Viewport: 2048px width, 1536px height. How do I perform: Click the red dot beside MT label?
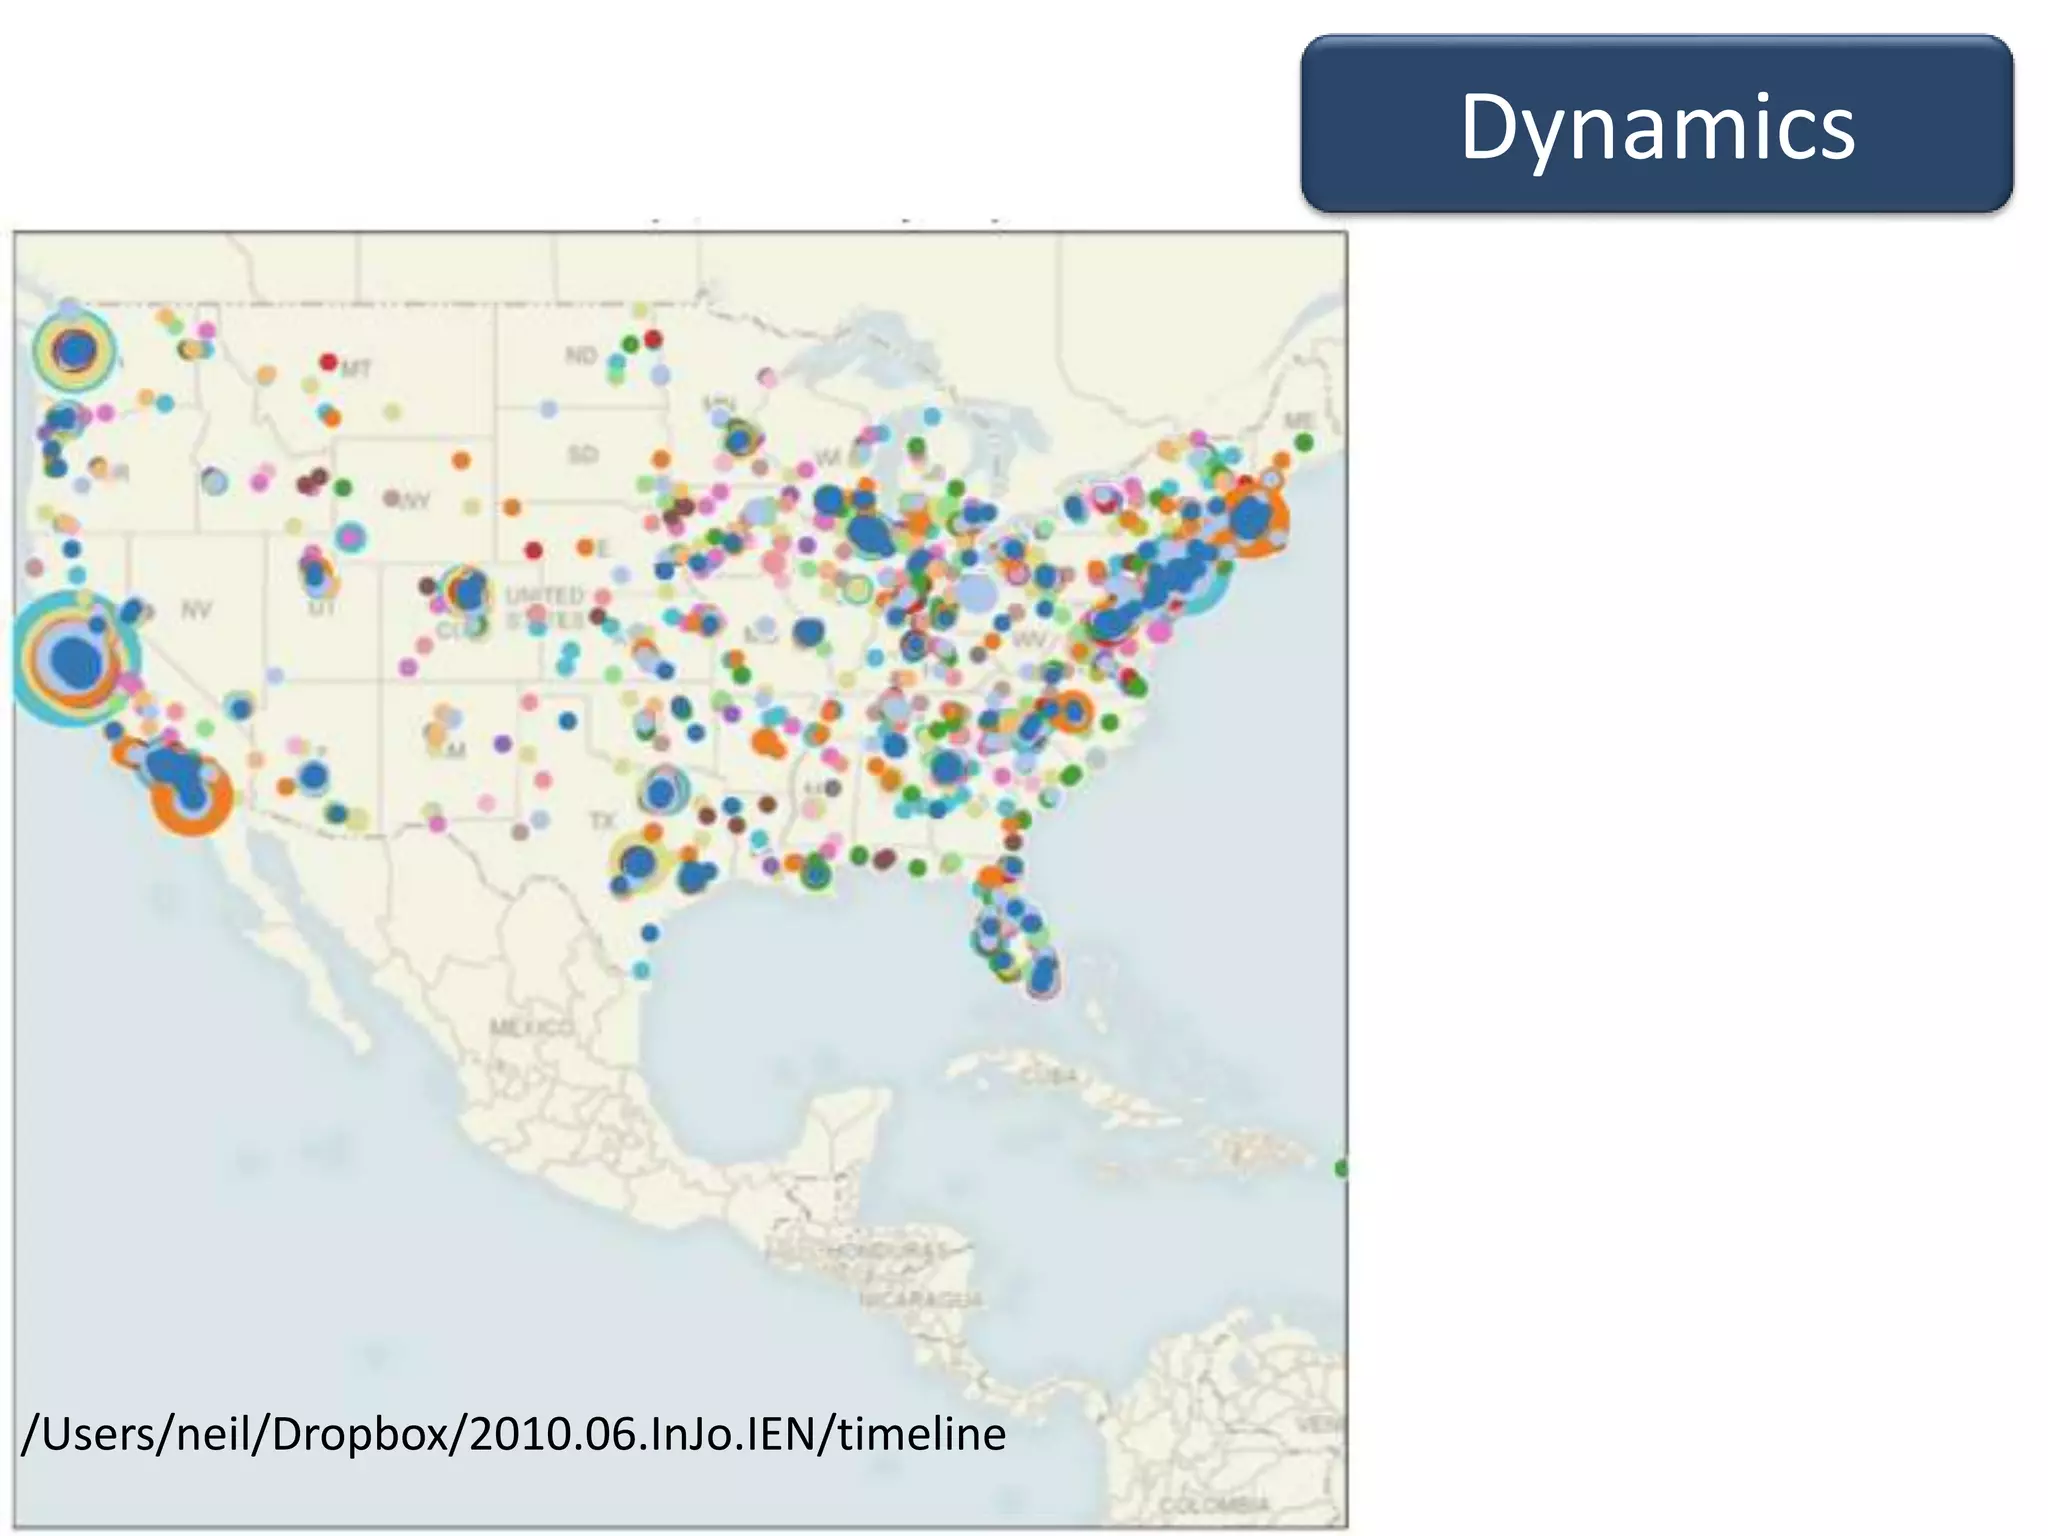click(x=328, y=361)
